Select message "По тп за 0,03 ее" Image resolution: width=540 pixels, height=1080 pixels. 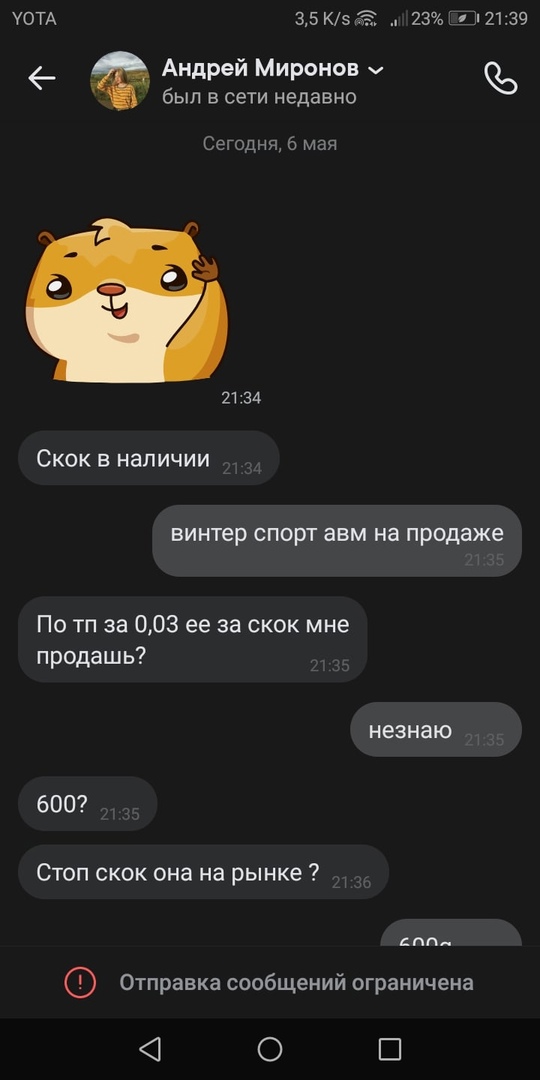[x=192, y=639]
